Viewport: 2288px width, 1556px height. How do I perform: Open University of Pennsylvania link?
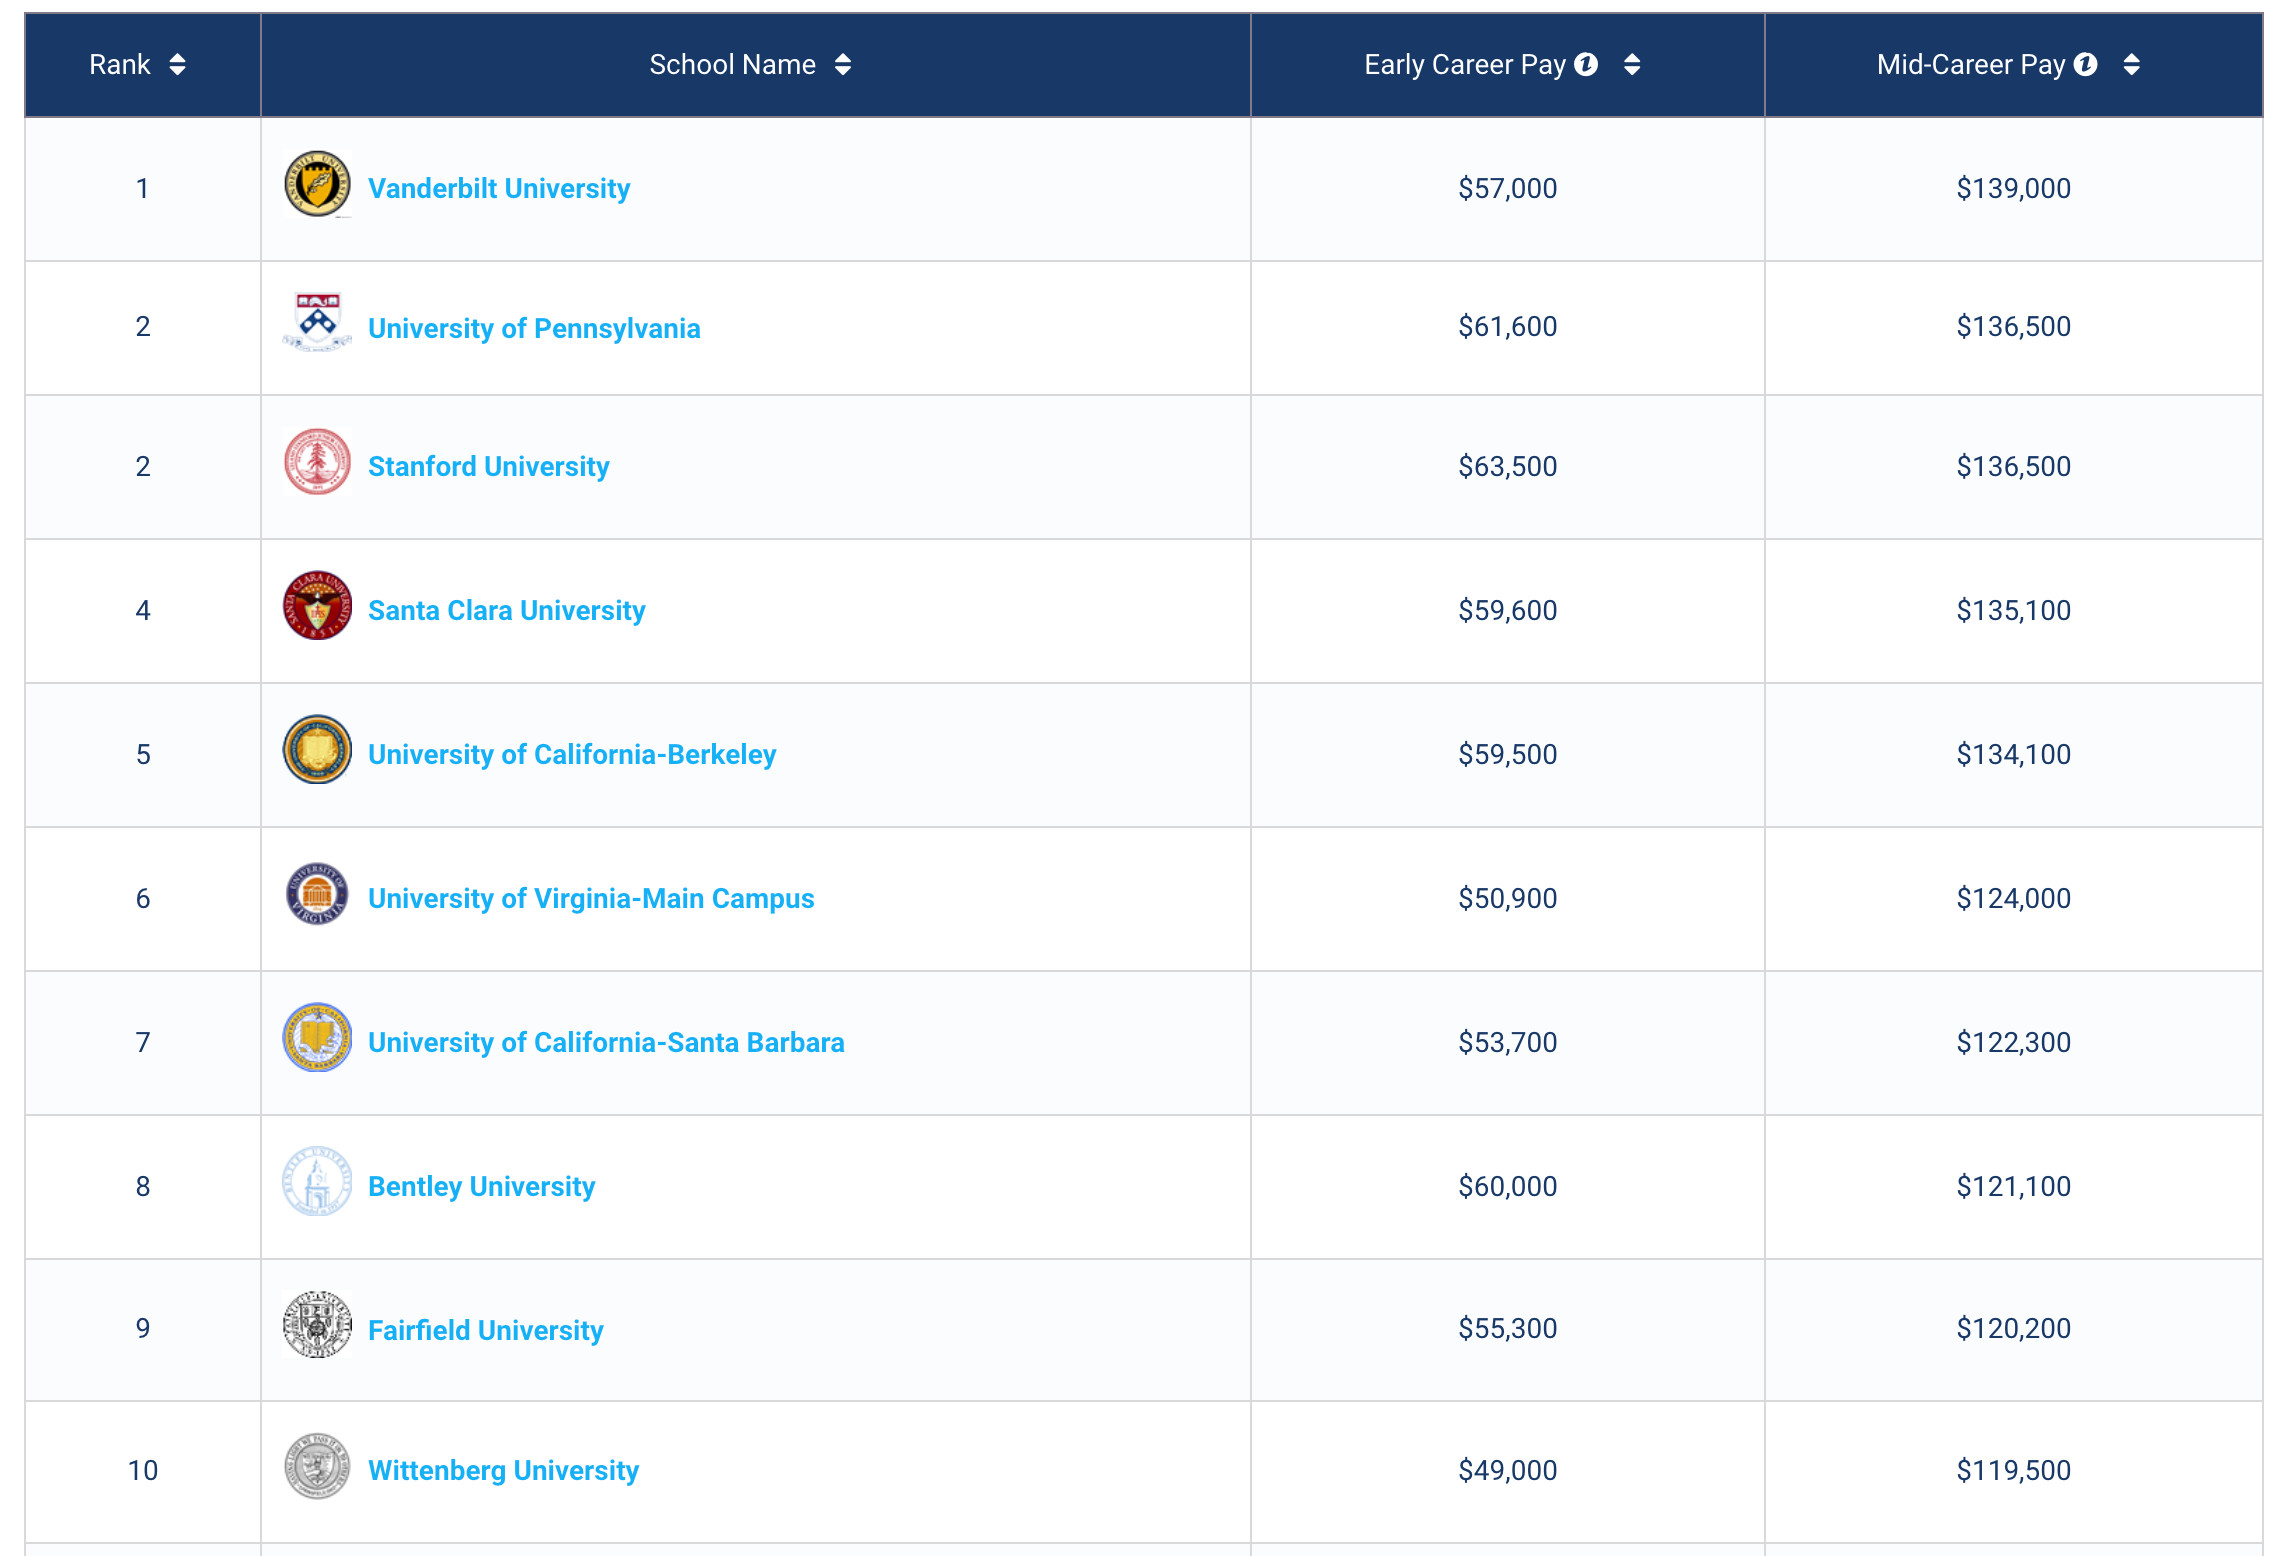tap(534, 328)
